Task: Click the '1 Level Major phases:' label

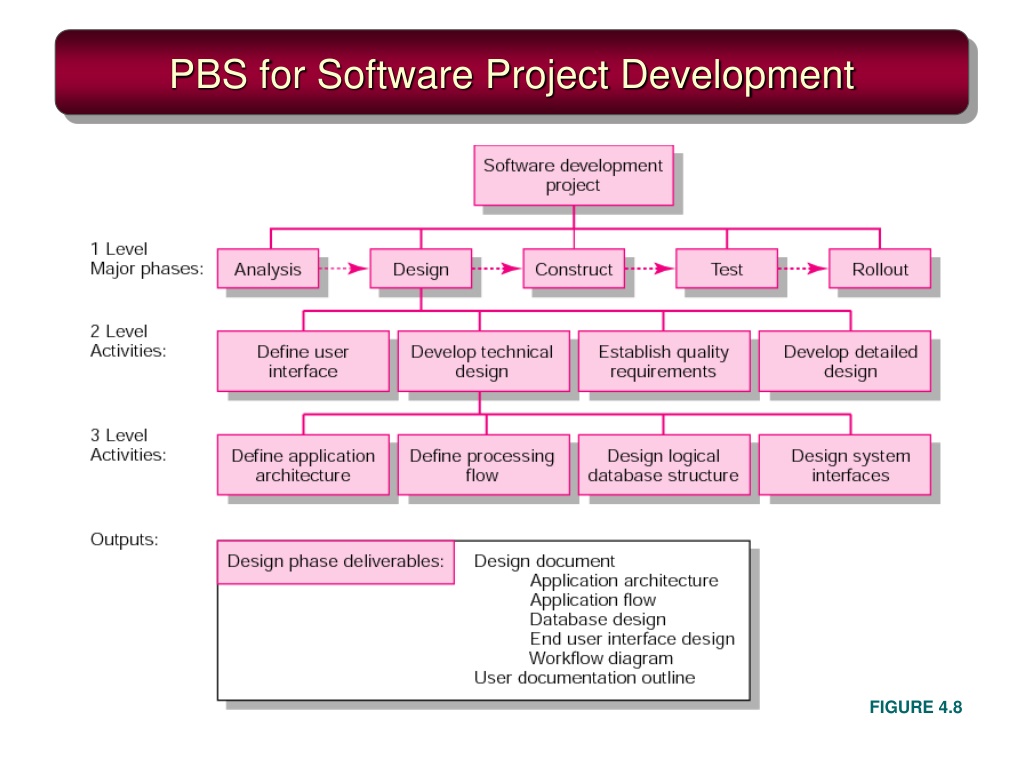Action: pyautogui.click(x=147, y=259)
